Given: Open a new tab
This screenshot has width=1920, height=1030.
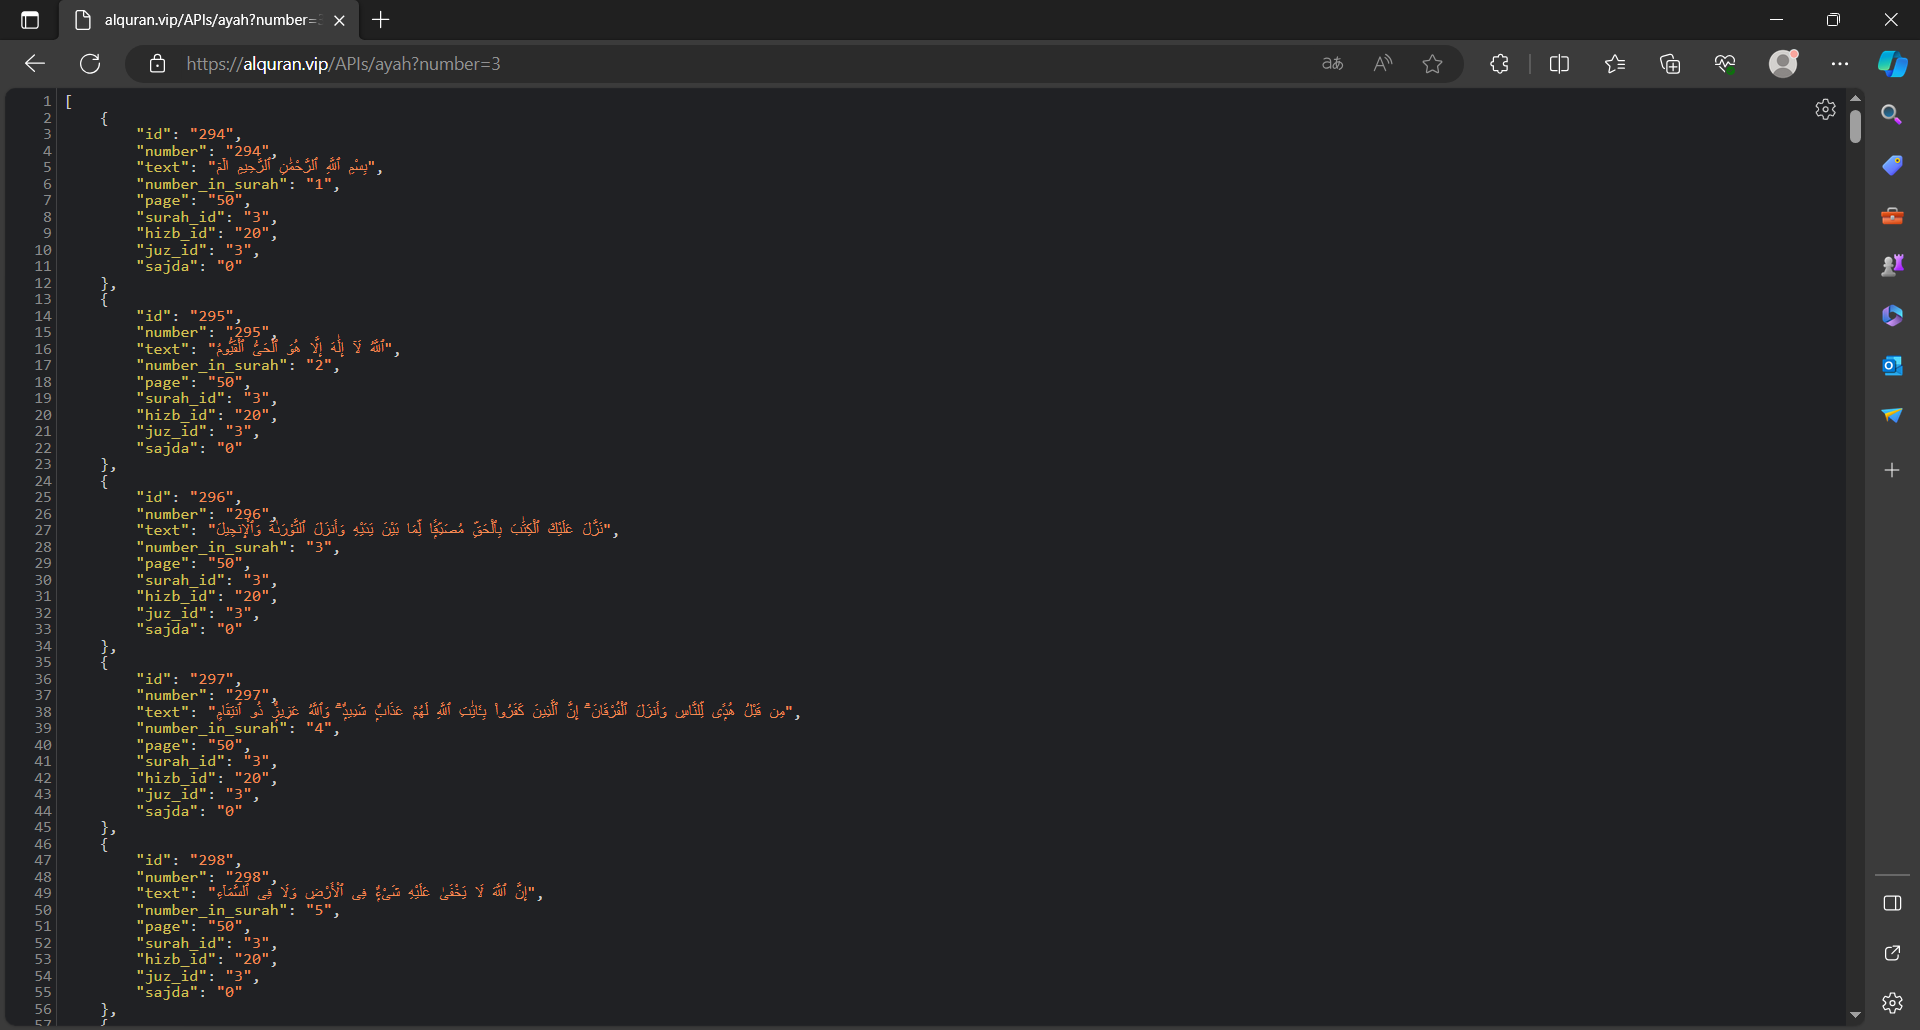Looking at the screenshot, I should [x=381, y=20].
